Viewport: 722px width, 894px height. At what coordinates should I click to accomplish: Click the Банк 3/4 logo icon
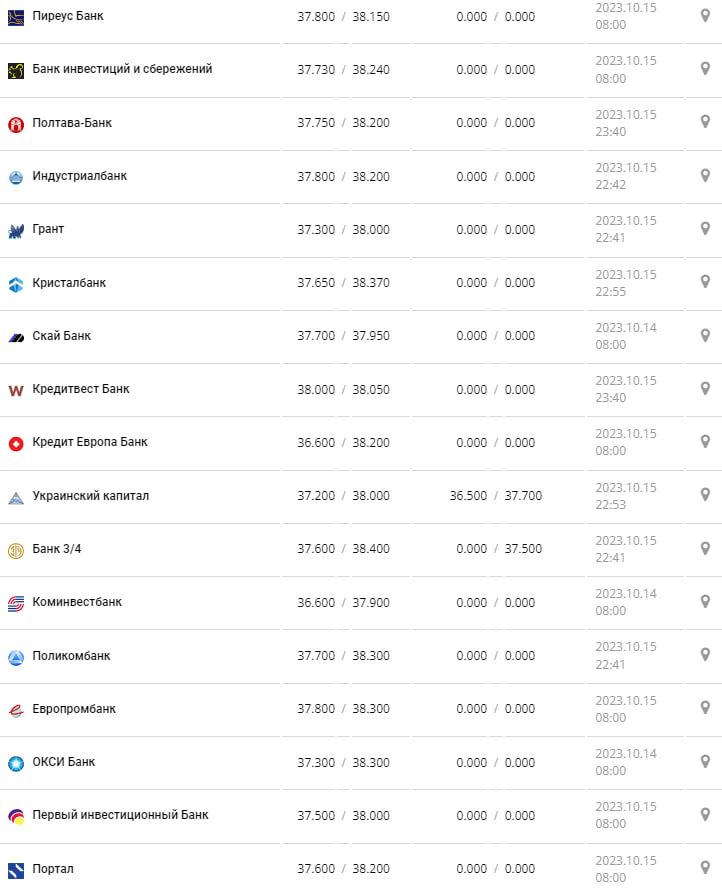click(16, 550)
